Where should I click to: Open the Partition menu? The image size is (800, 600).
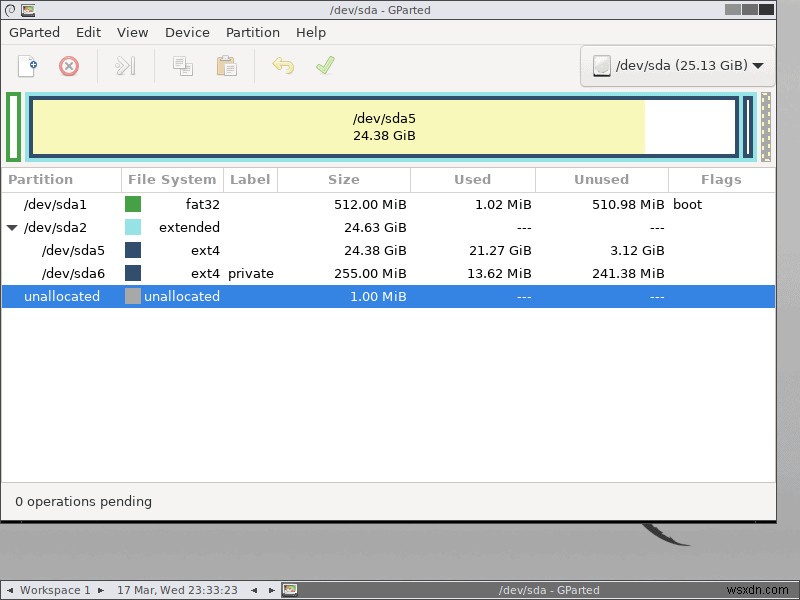(x=252, y=32)
